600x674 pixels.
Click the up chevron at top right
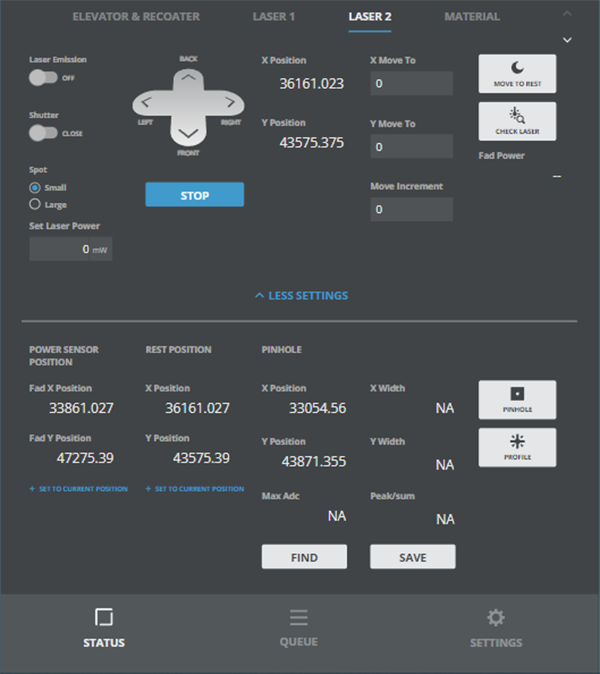(x=568, y=14)
